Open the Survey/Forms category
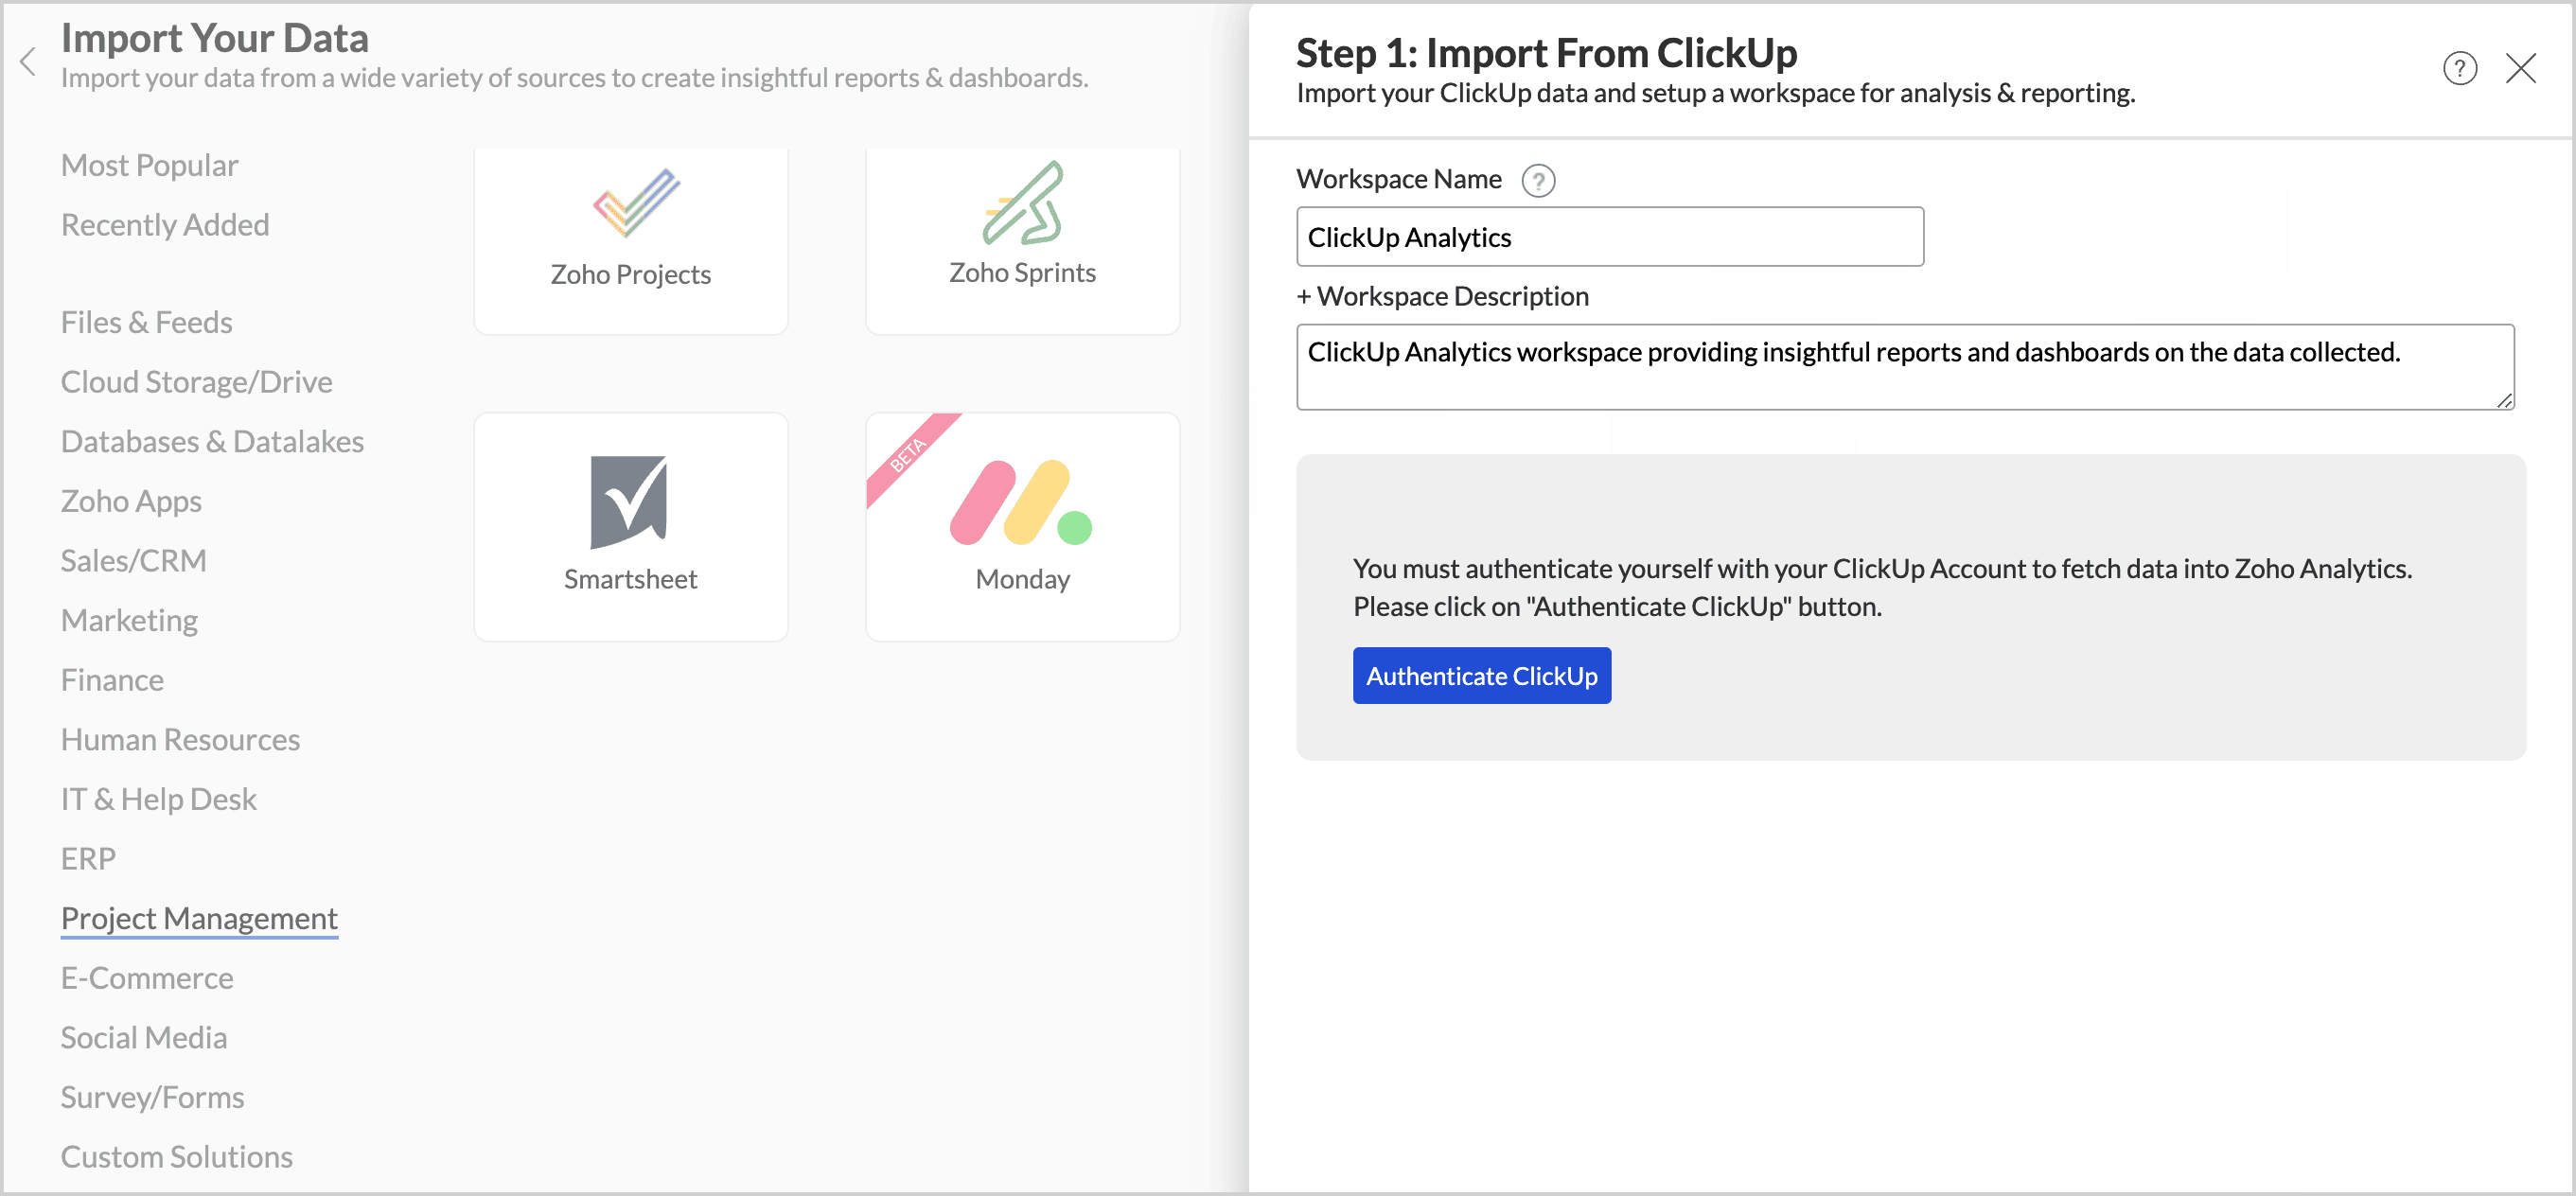This screenshot has width=2576, height=1196. coord(152,1097)
